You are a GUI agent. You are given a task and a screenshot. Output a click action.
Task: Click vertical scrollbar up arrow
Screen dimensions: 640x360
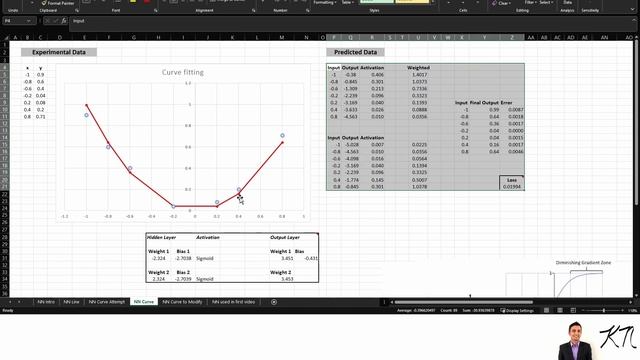pyautogui.click(x=636, y=38)
